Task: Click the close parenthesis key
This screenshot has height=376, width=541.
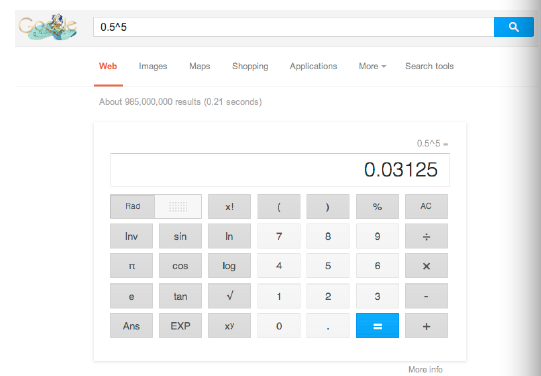Action: 328,206
